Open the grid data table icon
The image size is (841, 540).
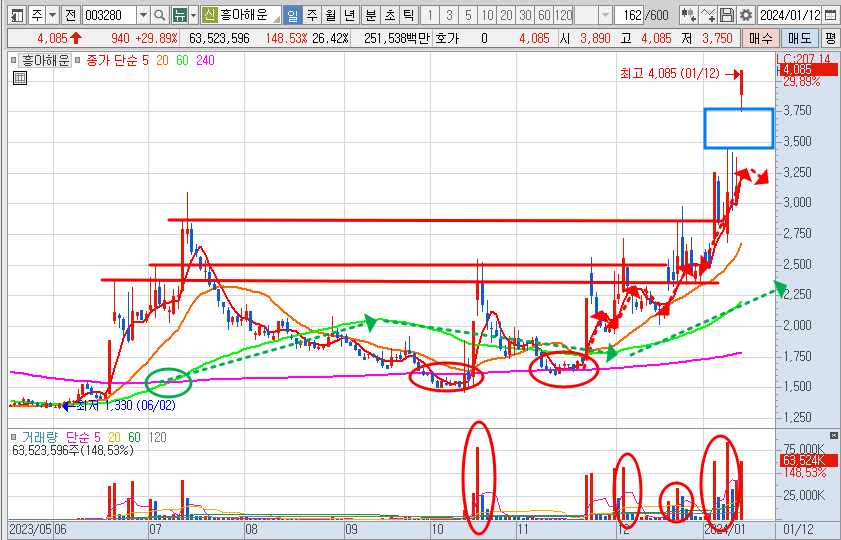coord(20,78)
